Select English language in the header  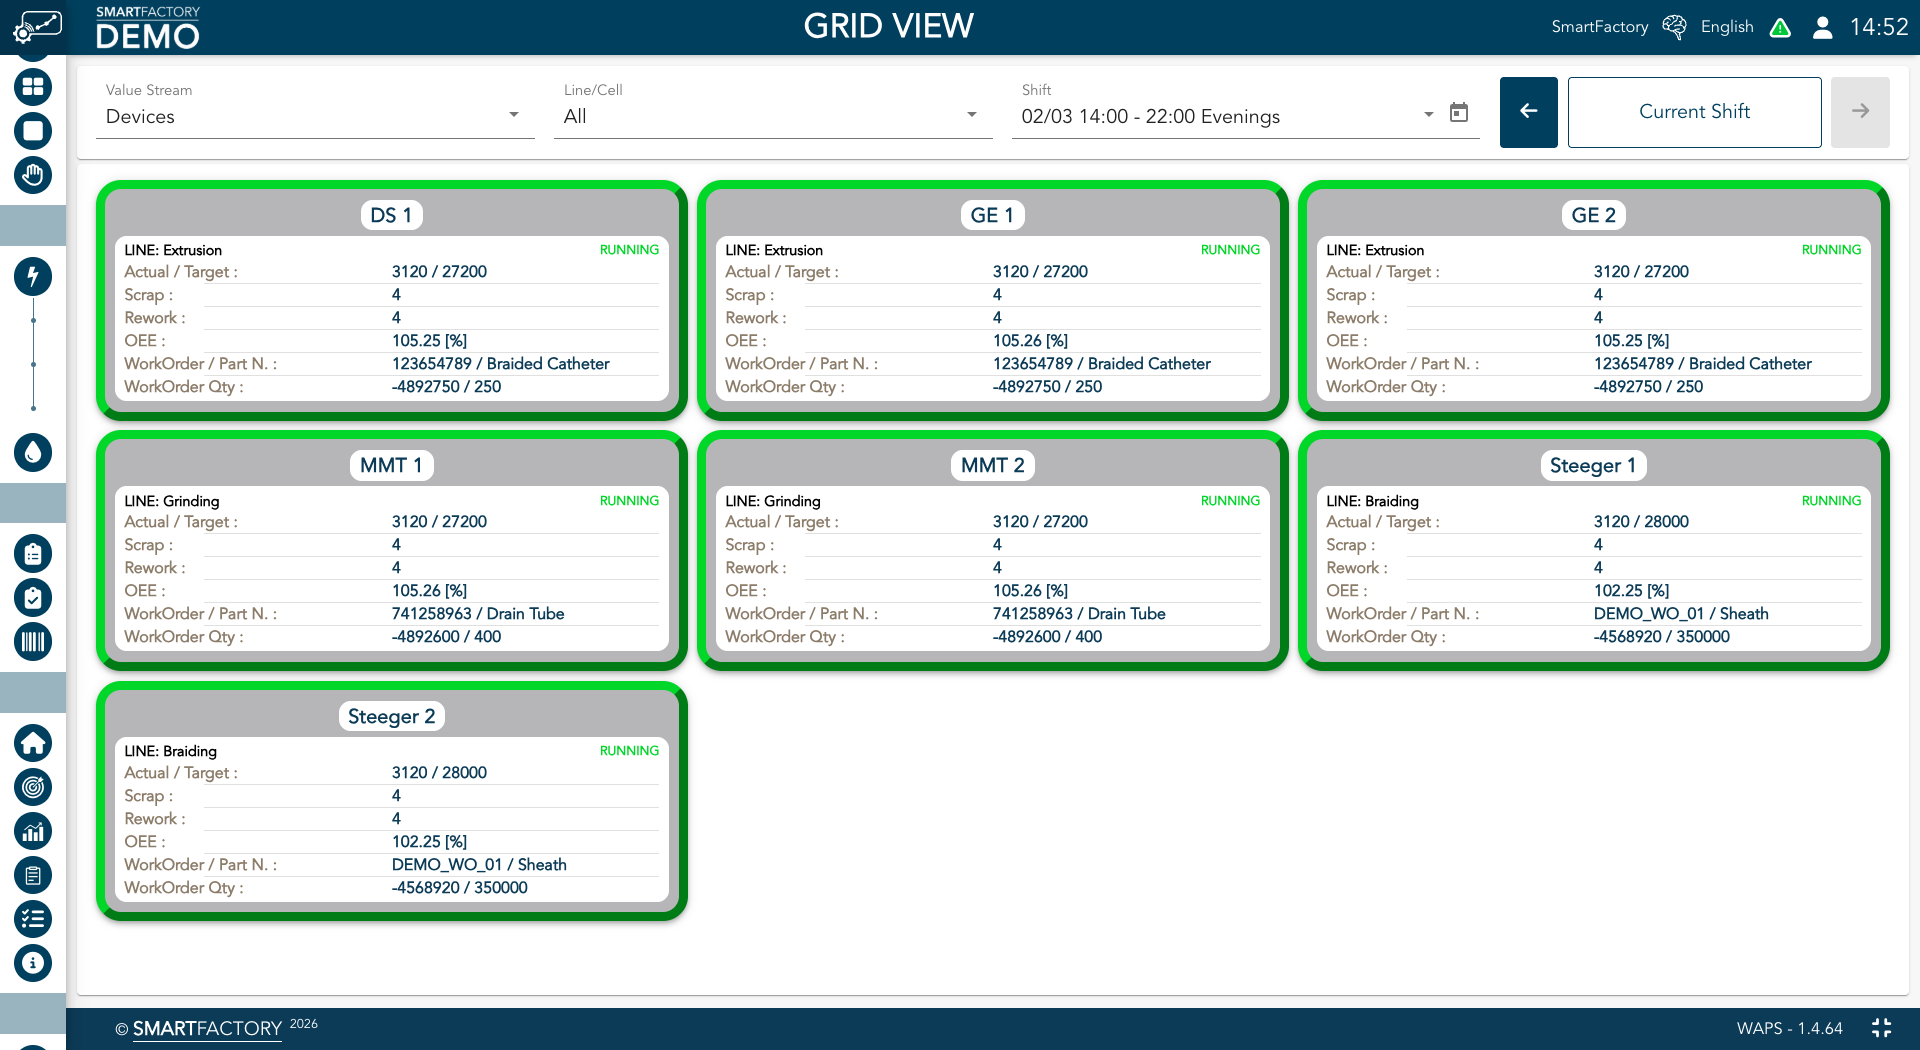click(1727, 27)
